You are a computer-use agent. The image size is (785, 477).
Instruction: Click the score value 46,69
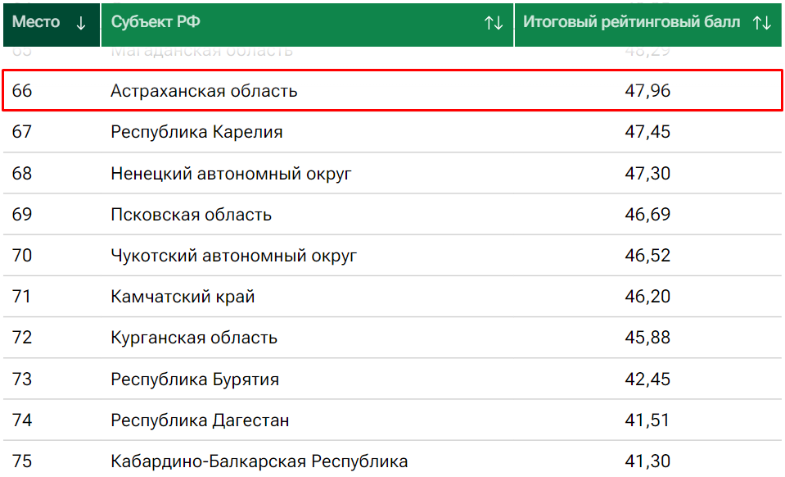(647, 214)
